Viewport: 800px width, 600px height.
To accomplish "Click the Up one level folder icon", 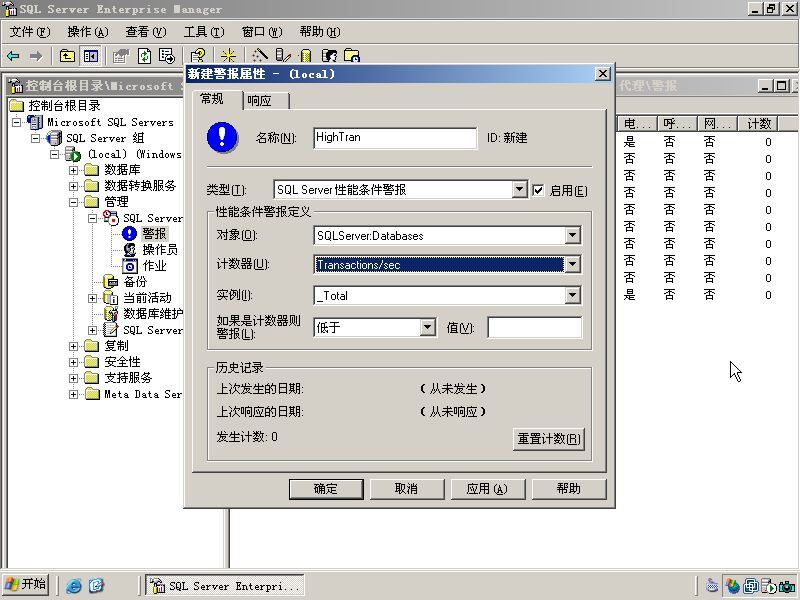I will (x=67, y=56).
